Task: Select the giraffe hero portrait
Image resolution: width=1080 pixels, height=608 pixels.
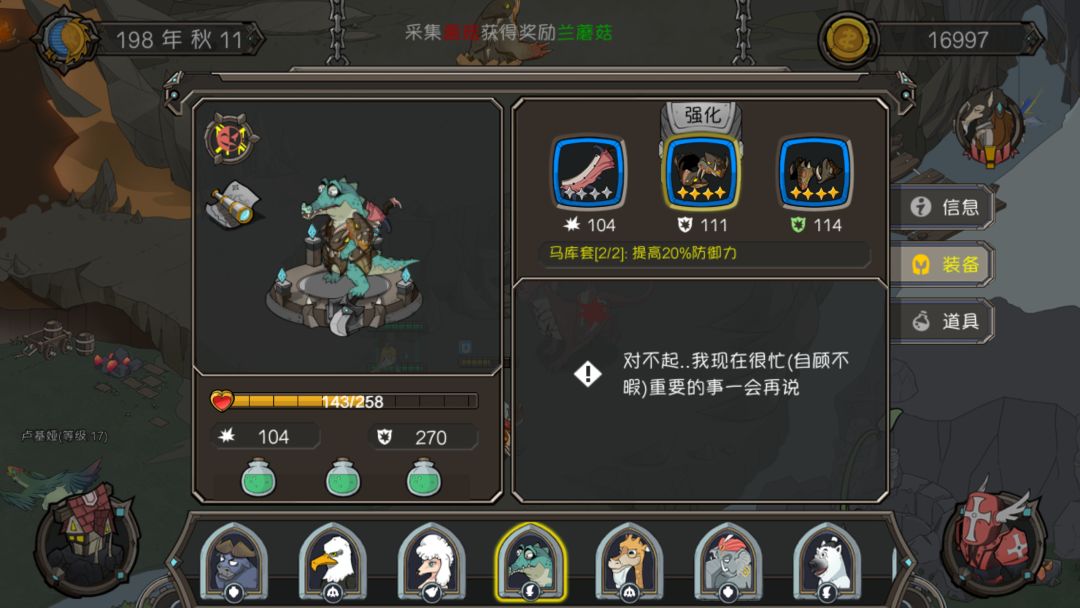Action: (629, 560)
